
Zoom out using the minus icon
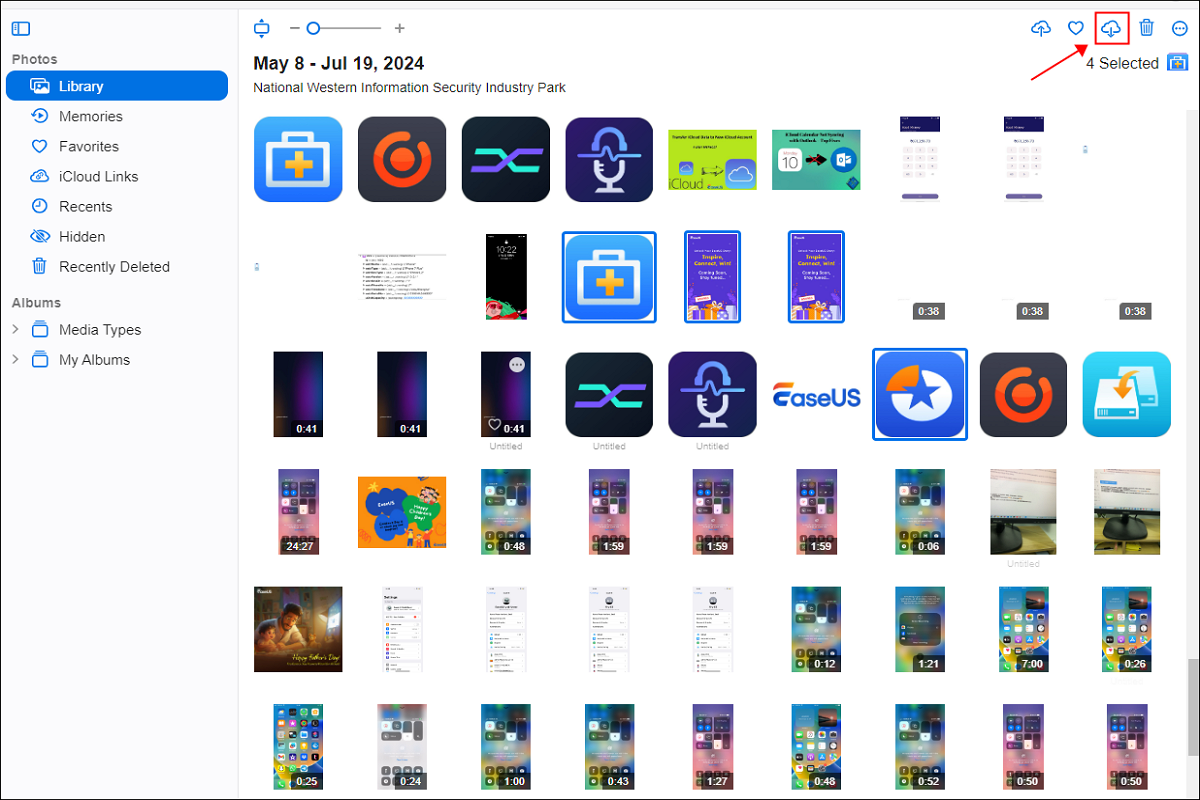[x=295, y=29]
